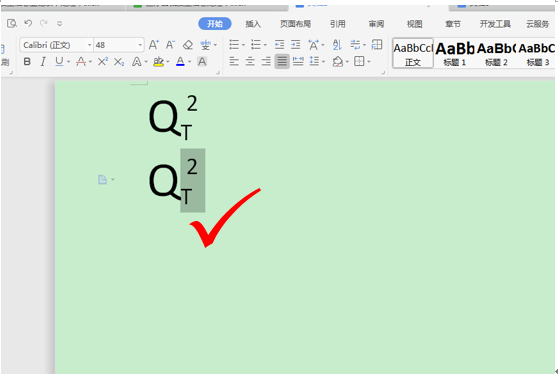Click the sort icon

coord(337,45)
